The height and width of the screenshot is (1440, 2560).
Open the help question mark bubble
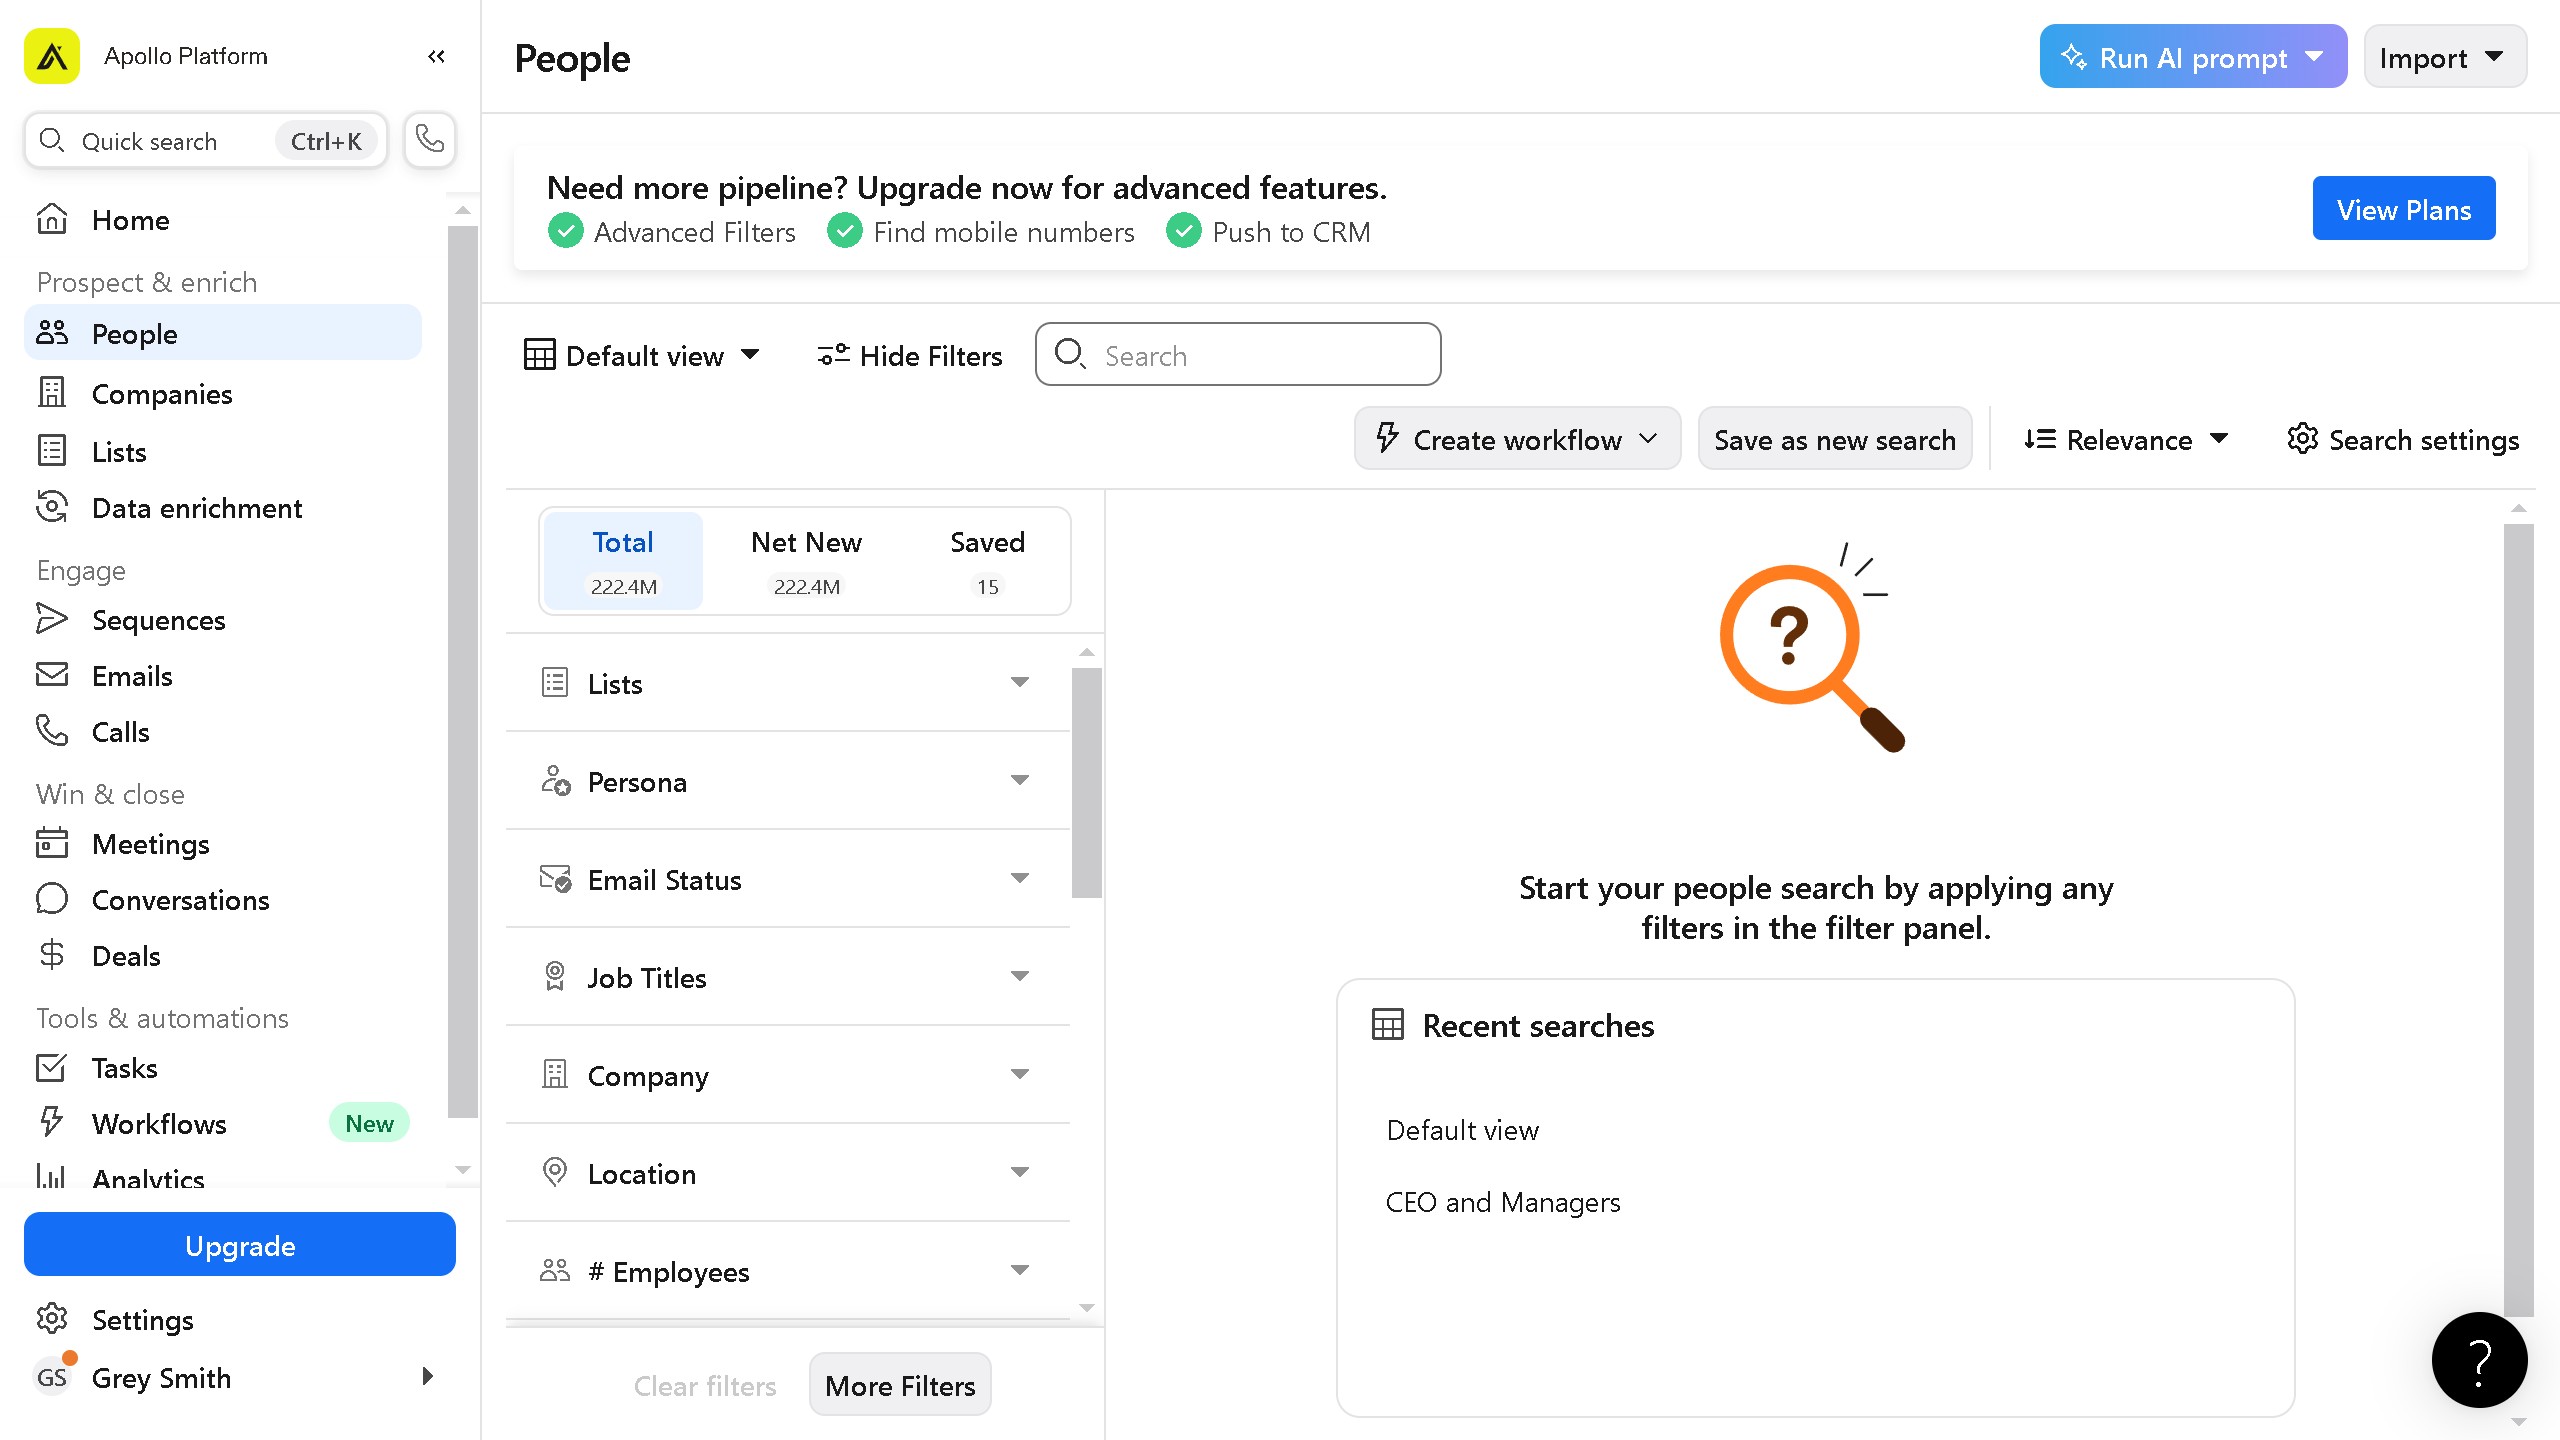point(2478,1360)
